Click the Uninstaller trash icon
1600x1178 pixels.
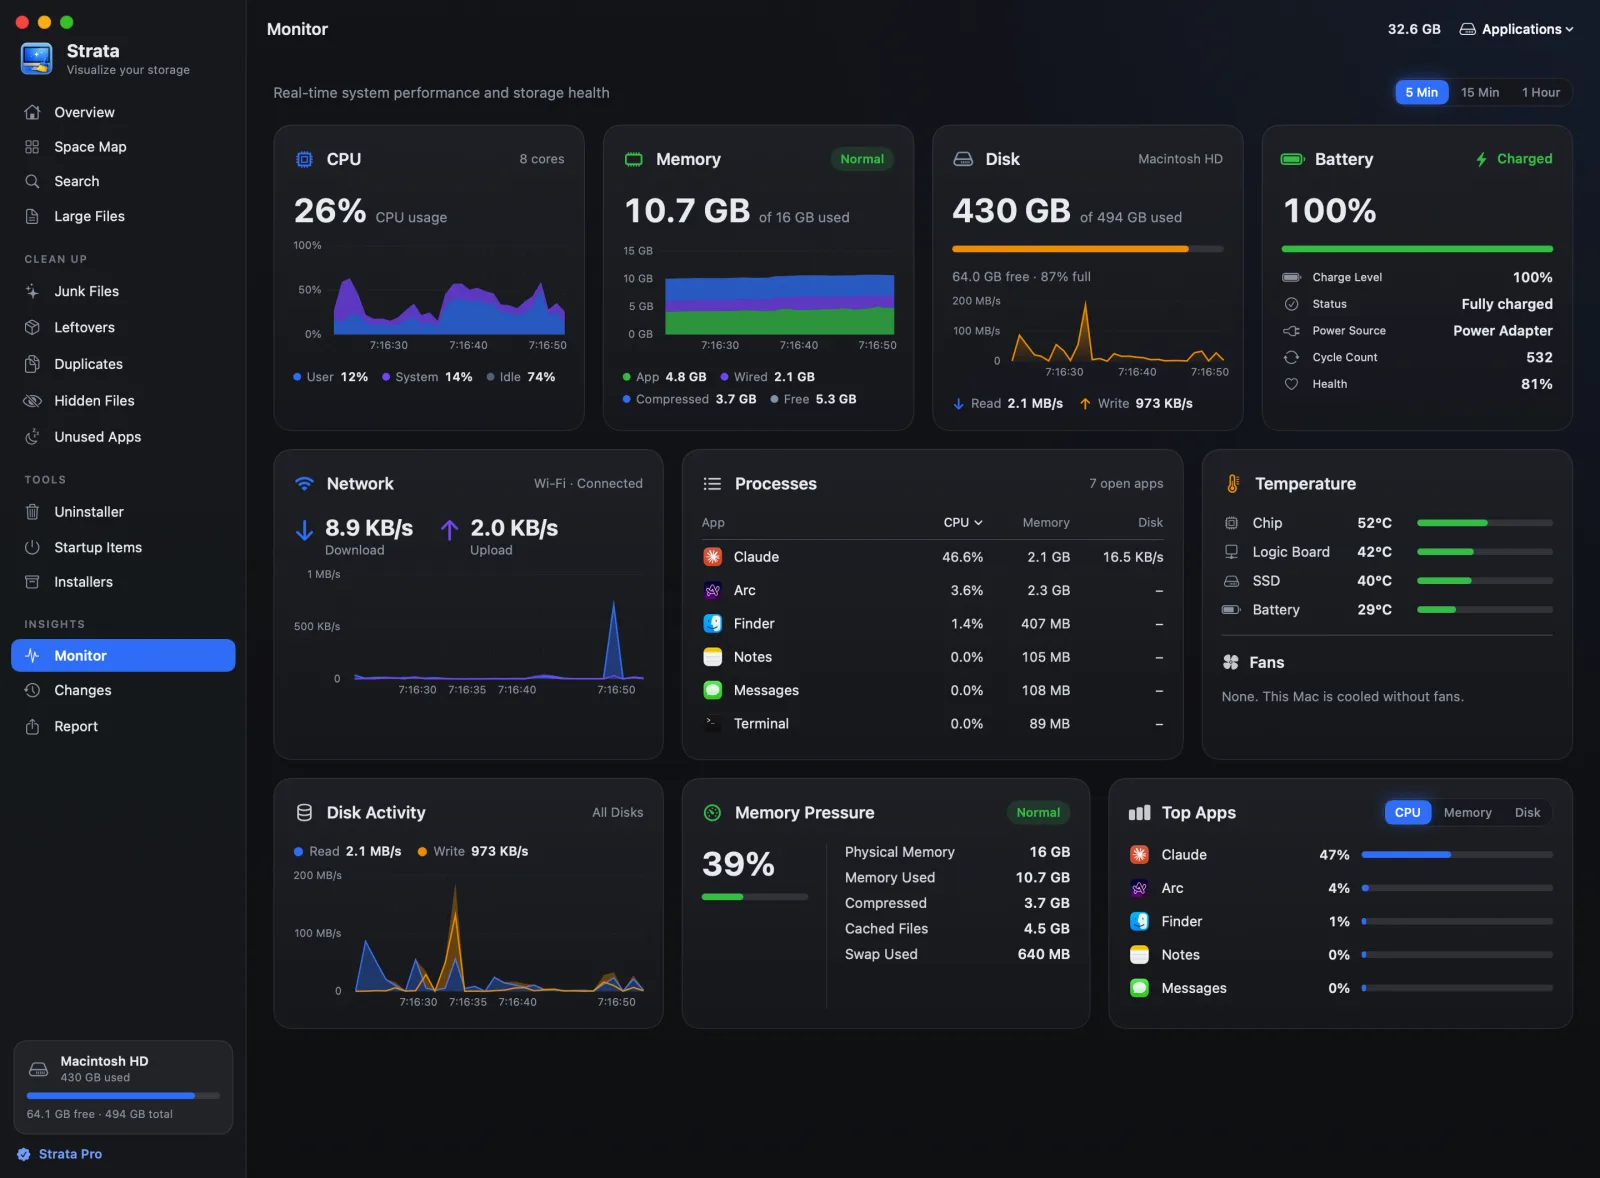click(x=32, y=511)
